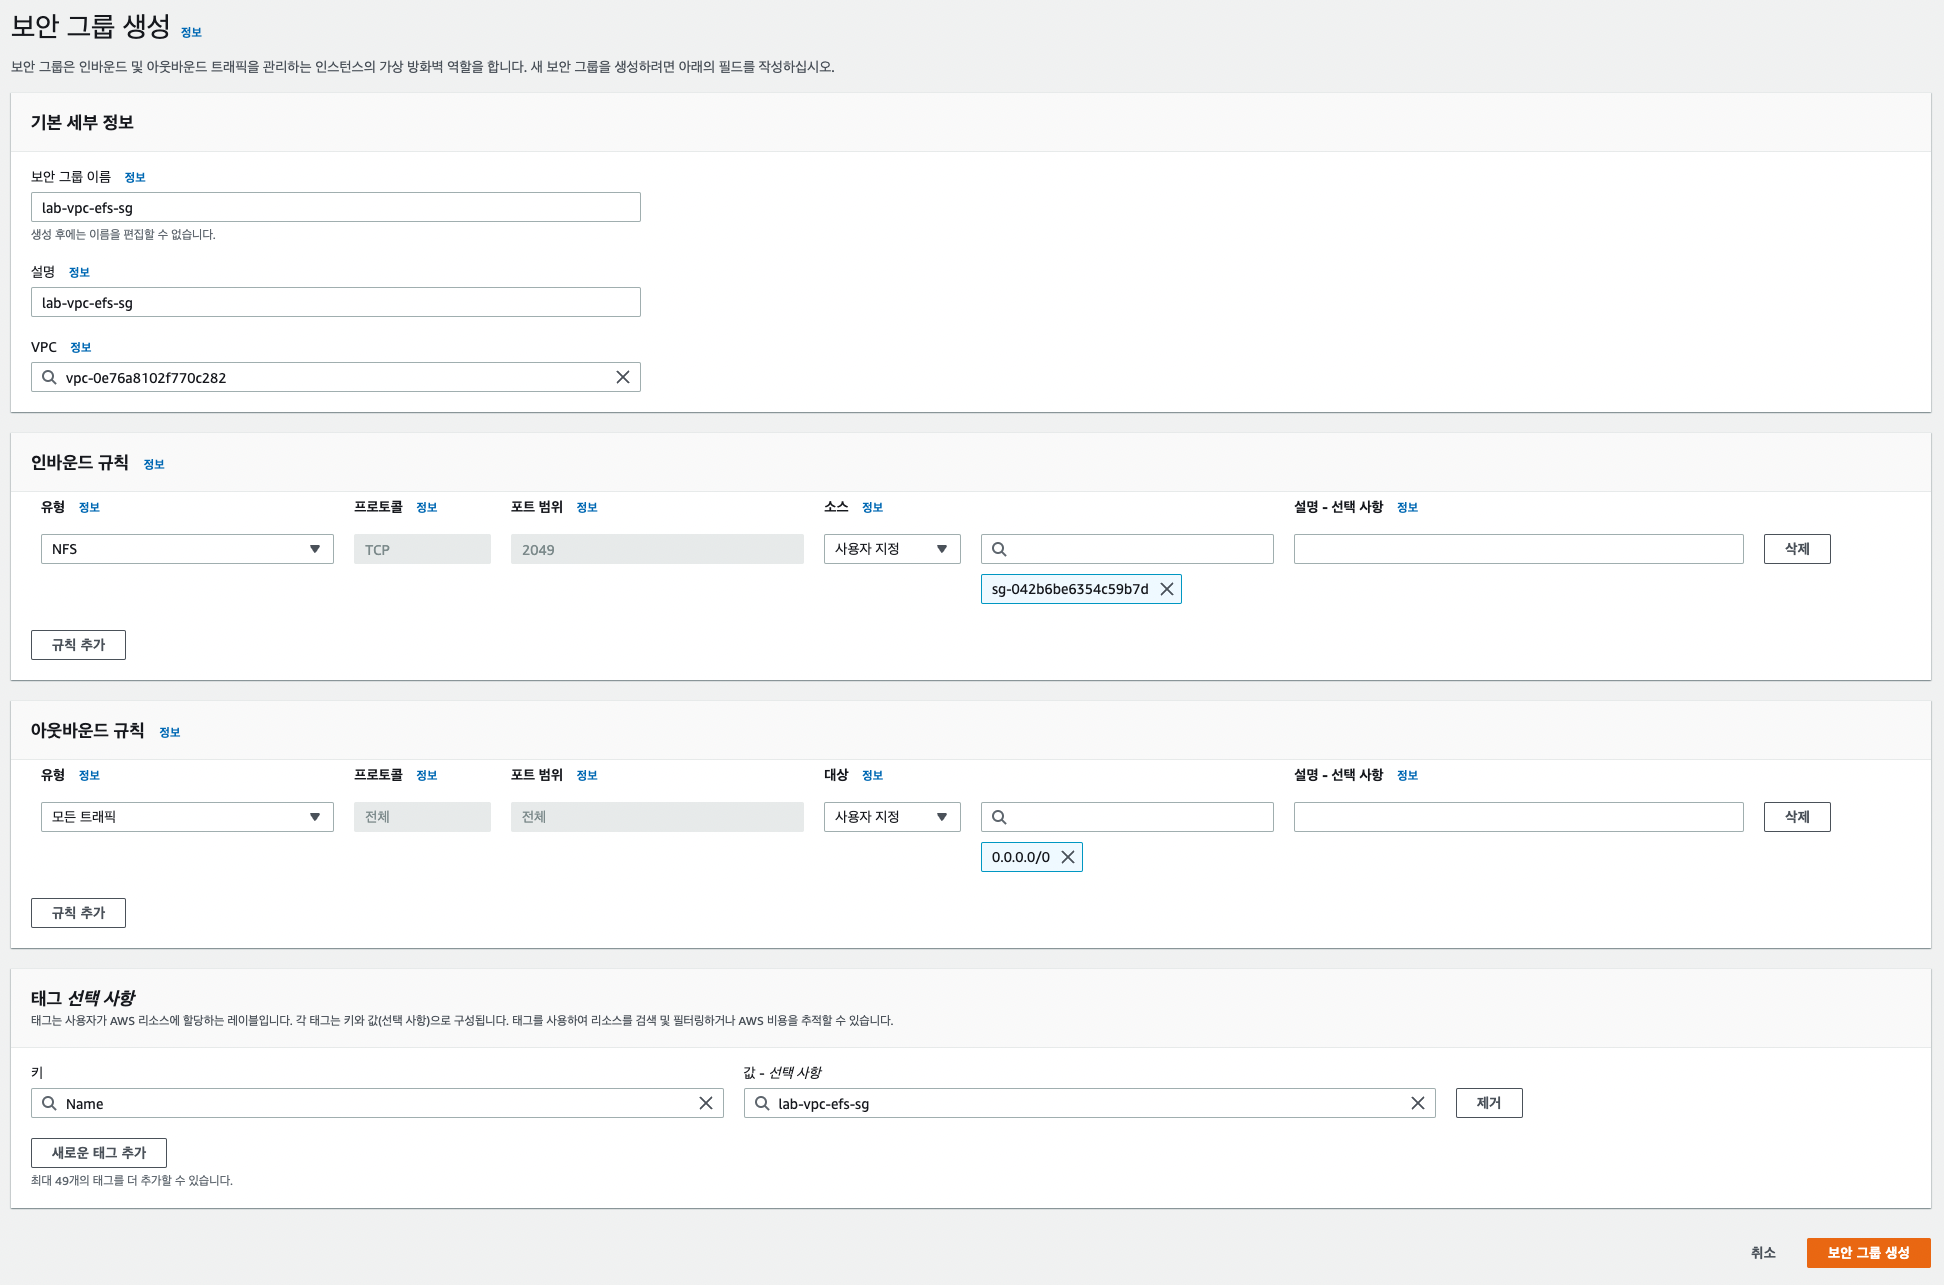1944x1285 pixels.
Task: Open 정보 link next to 인바운드 규칙
Action: 154,464
